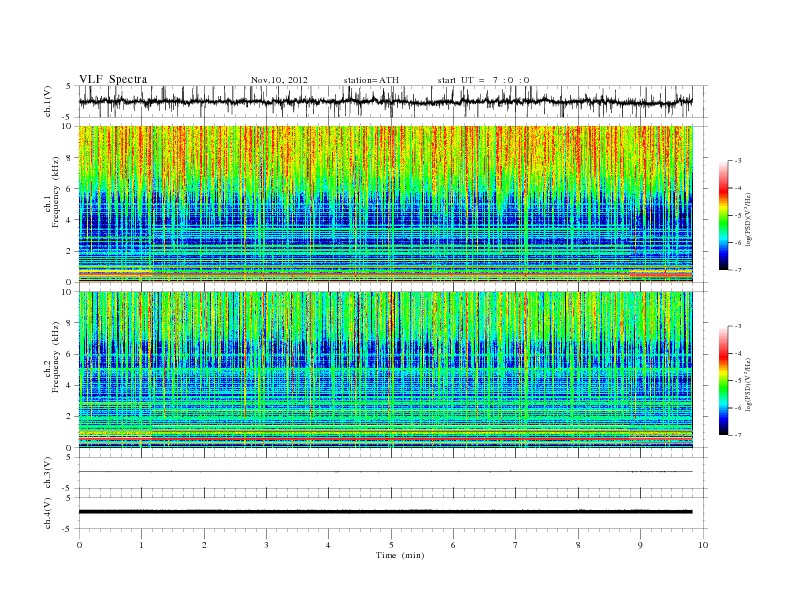Viewport: 792px width, 612px height.
Task: Click the ch.2 'Frequency (kHz)' axis label
Action: [x=56, y=356]
